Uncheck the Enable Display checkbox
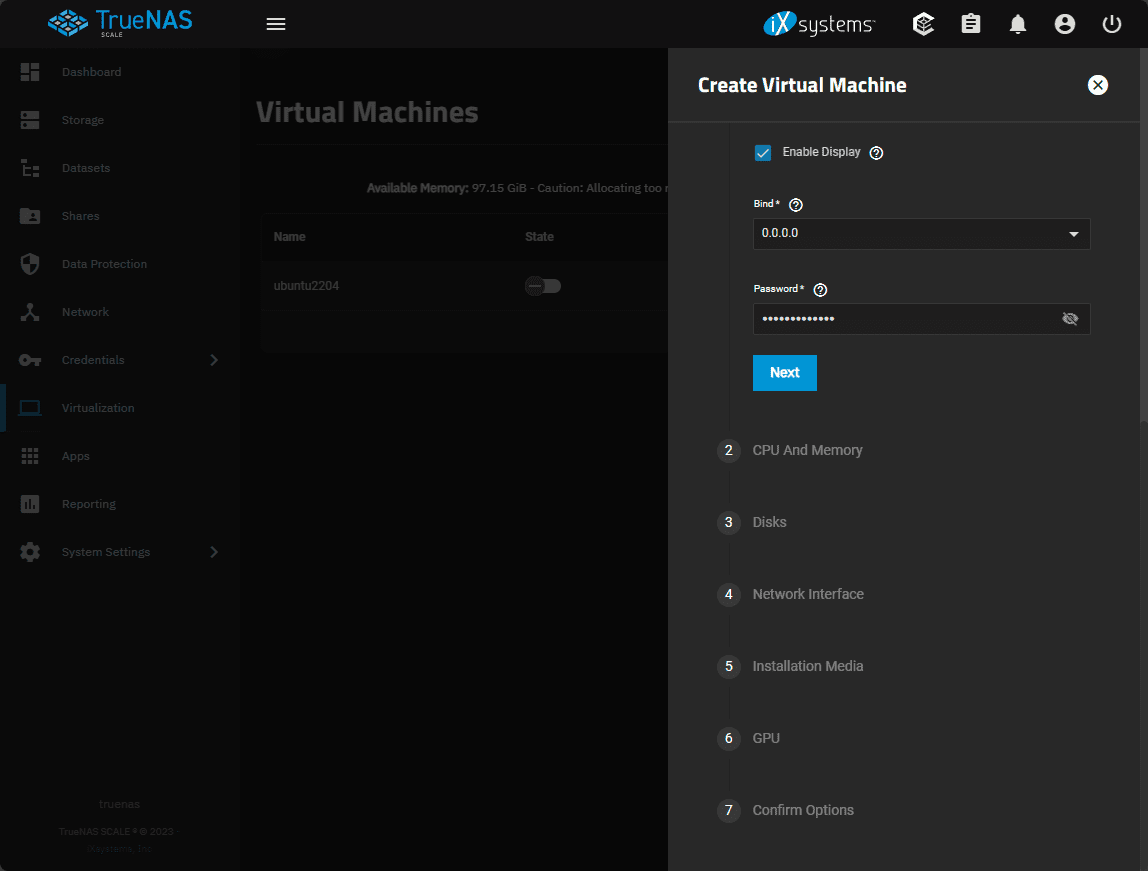The height and width of the screenshot is (871, 1148). pos(763,153)
